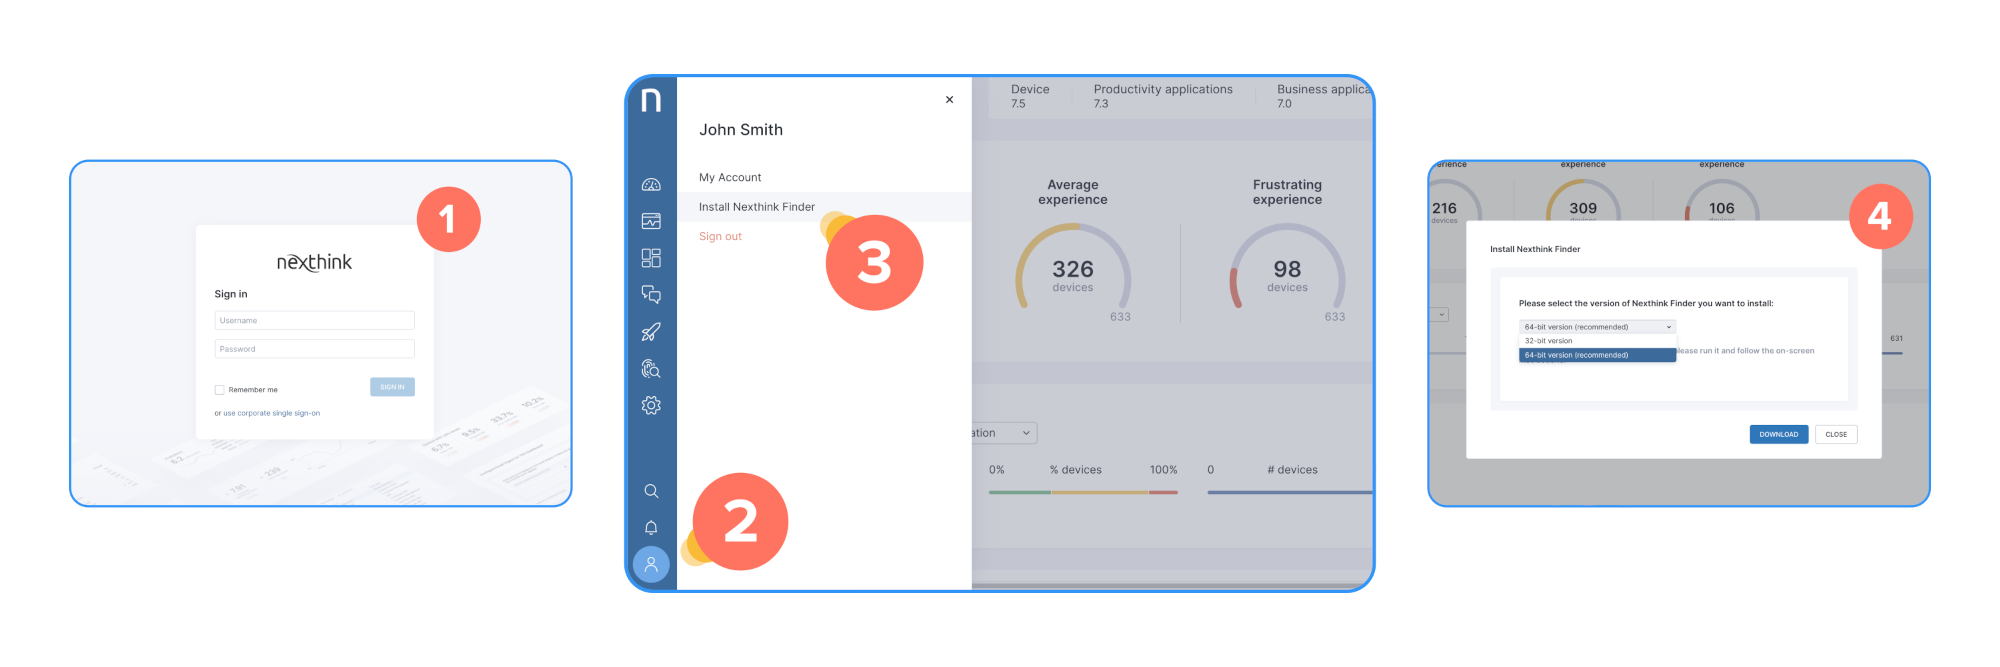Expand the Finder version dropdown
Viewport: 2000px width, 667px height.
[x=1597, y=327]
